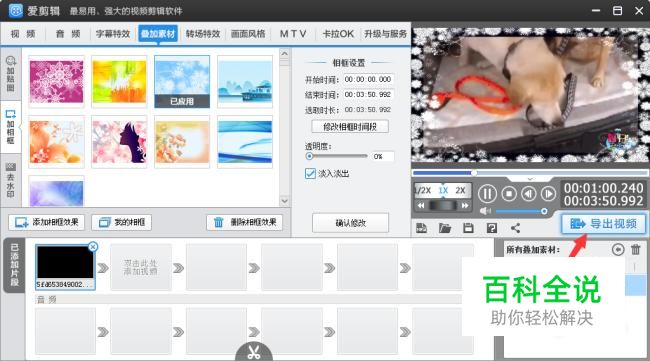The image size is (650, 361).
Task: Choose the purple woman silhouette frame
Action: pyautogui.click(x=119, y=142)
